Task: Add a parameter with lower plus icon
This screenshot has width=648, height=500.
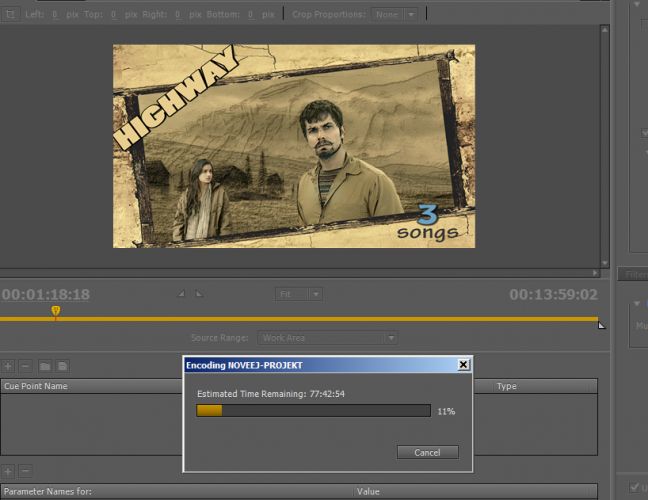Action: [8, 471]
